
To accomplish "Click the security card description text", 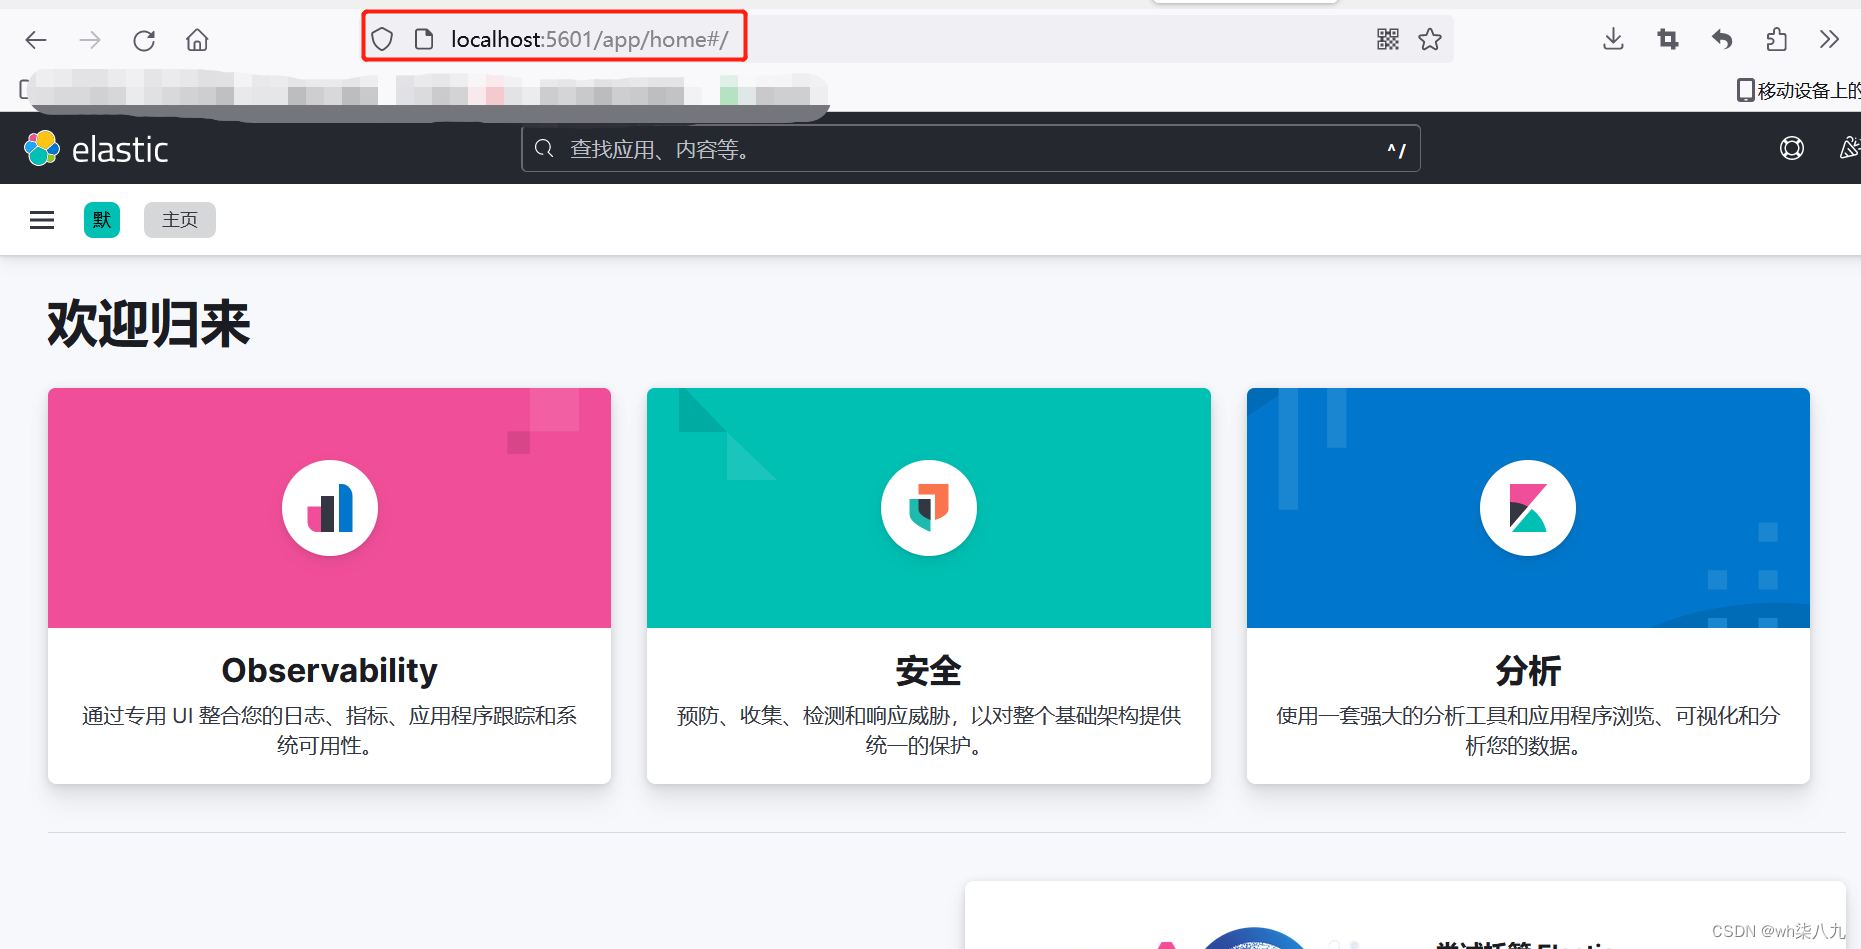I will (928, 730).
